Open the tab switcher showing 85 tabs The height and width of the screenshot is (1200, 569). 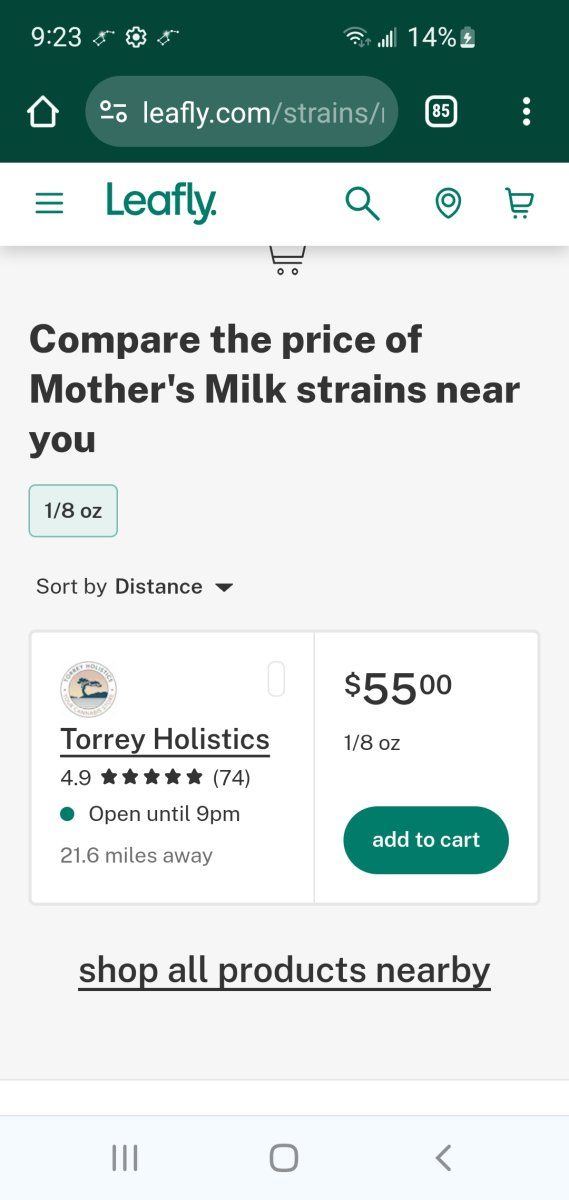(441, 111)
